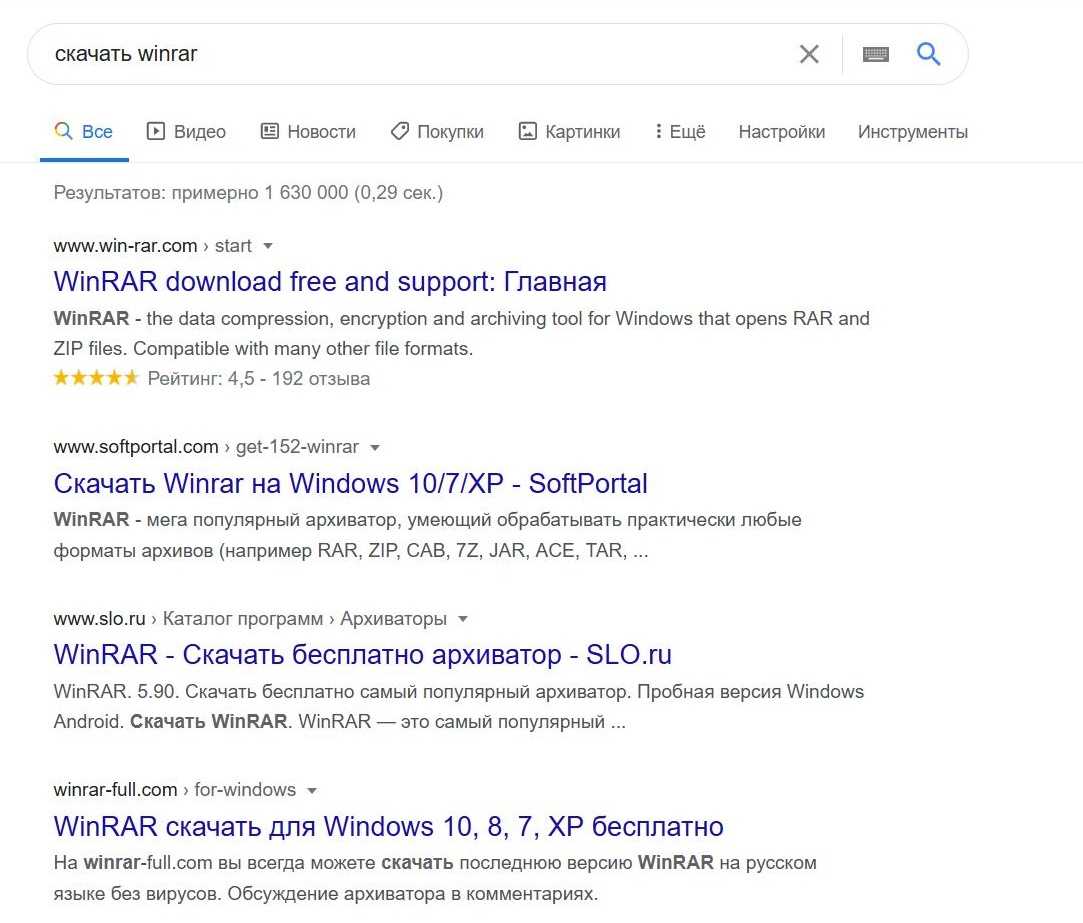Open the arrow menu beside www.slo.ru
The width and height of the screenshot is (1083, 923).
tap(462, 619)
